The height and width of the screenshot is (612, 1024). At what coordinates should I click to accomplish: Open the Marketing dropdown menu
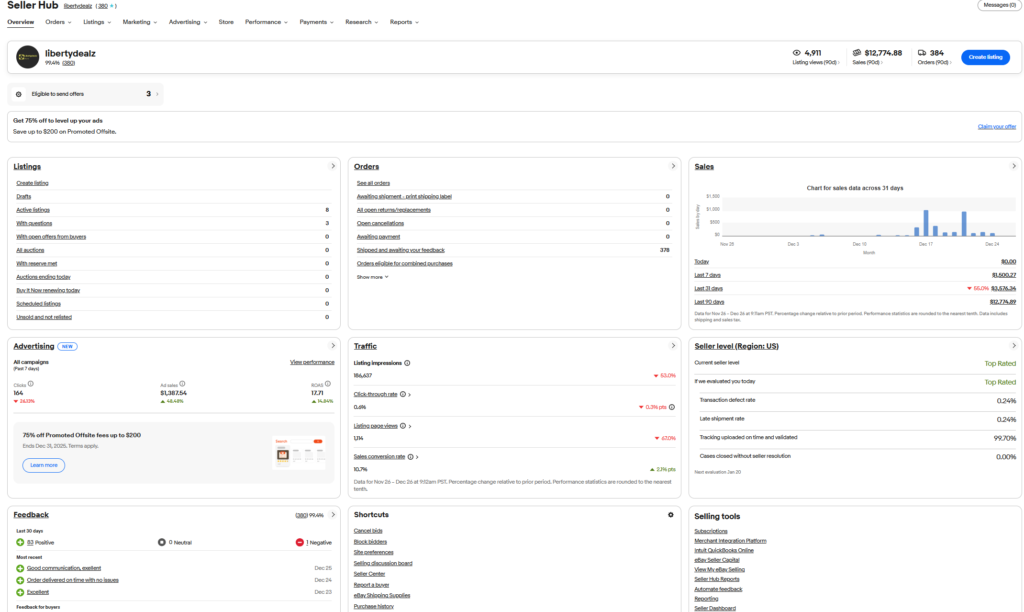[x=139, y=21]
